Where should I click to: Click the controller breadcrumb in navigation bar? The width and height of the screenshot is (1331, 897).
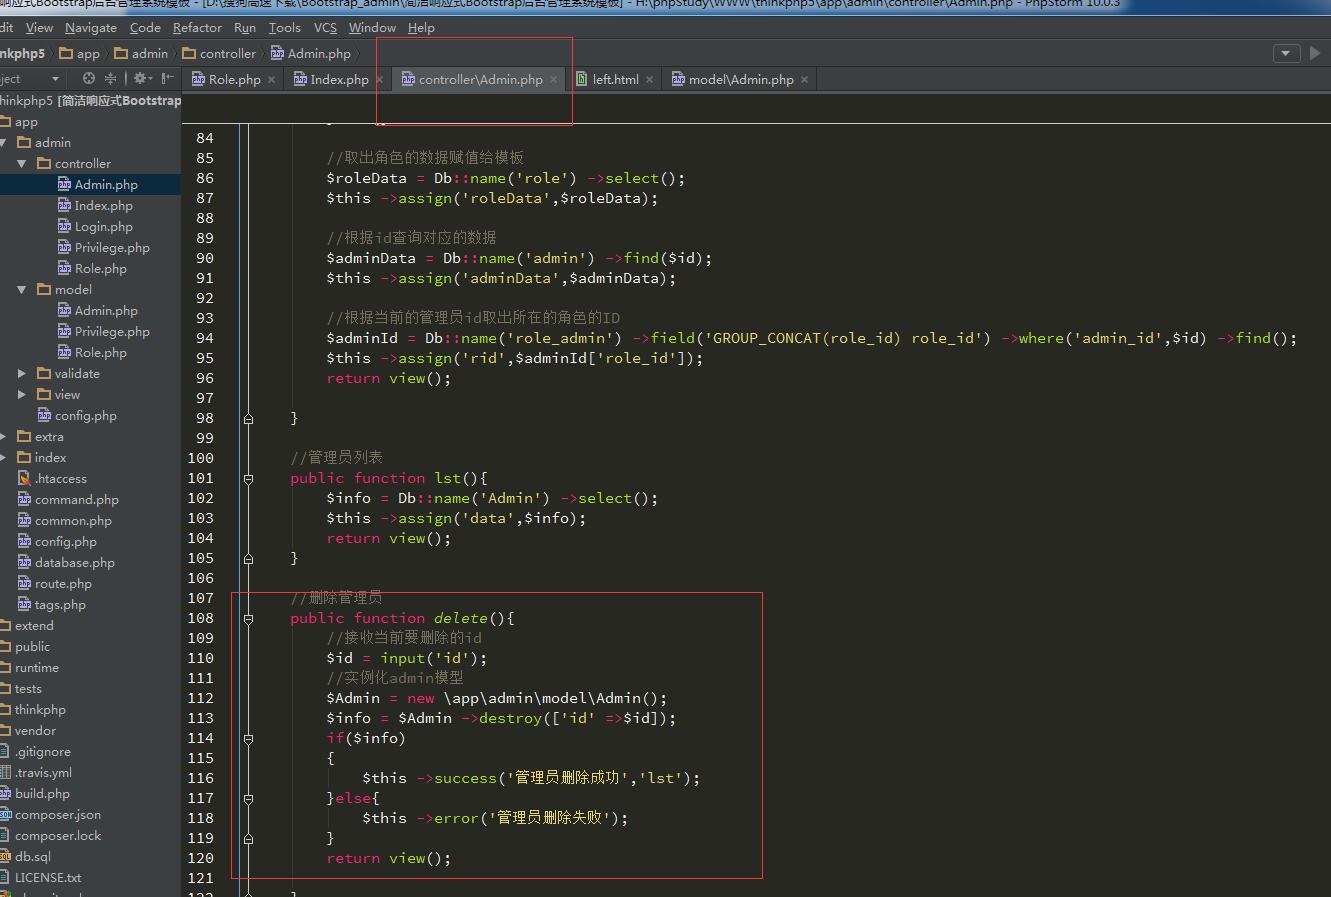pyautogui.click(x=227, y=54)
